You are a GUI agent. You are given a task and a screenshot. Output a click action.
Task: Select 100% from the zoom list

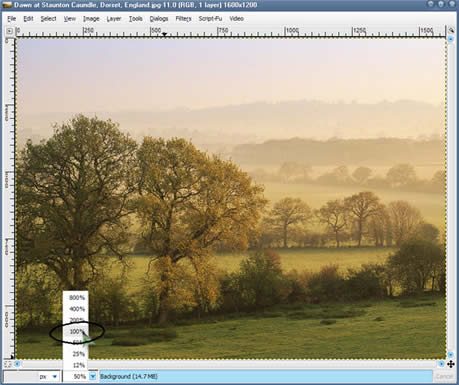pos(76,332)
